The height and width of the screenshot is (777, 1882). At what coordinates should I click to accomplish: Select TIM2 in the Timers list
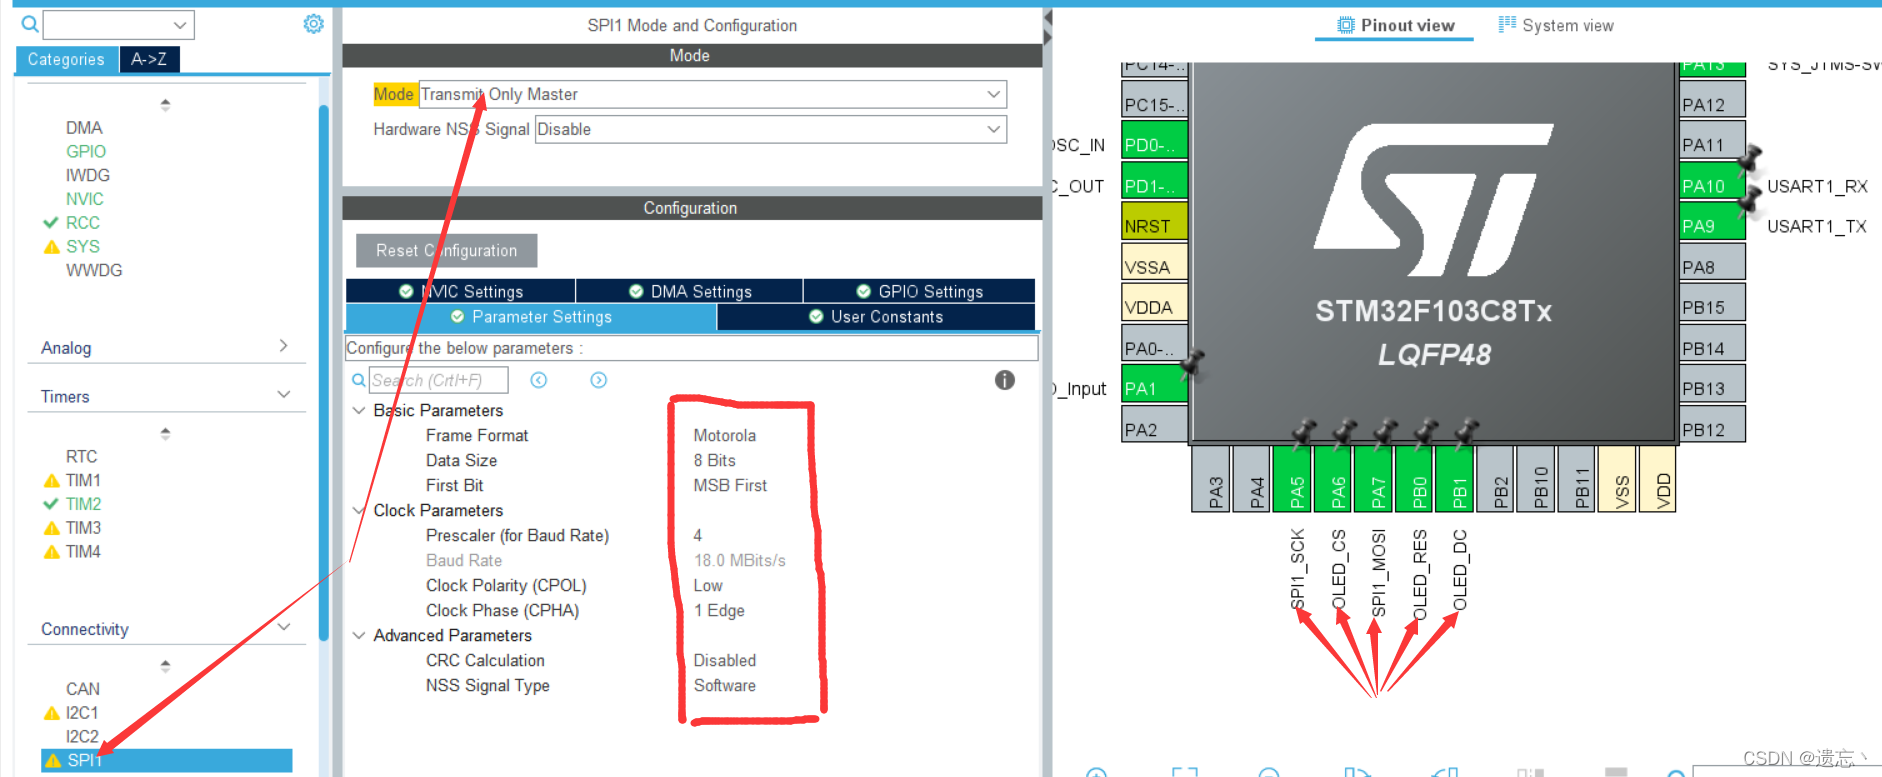[x=83, y=504]
